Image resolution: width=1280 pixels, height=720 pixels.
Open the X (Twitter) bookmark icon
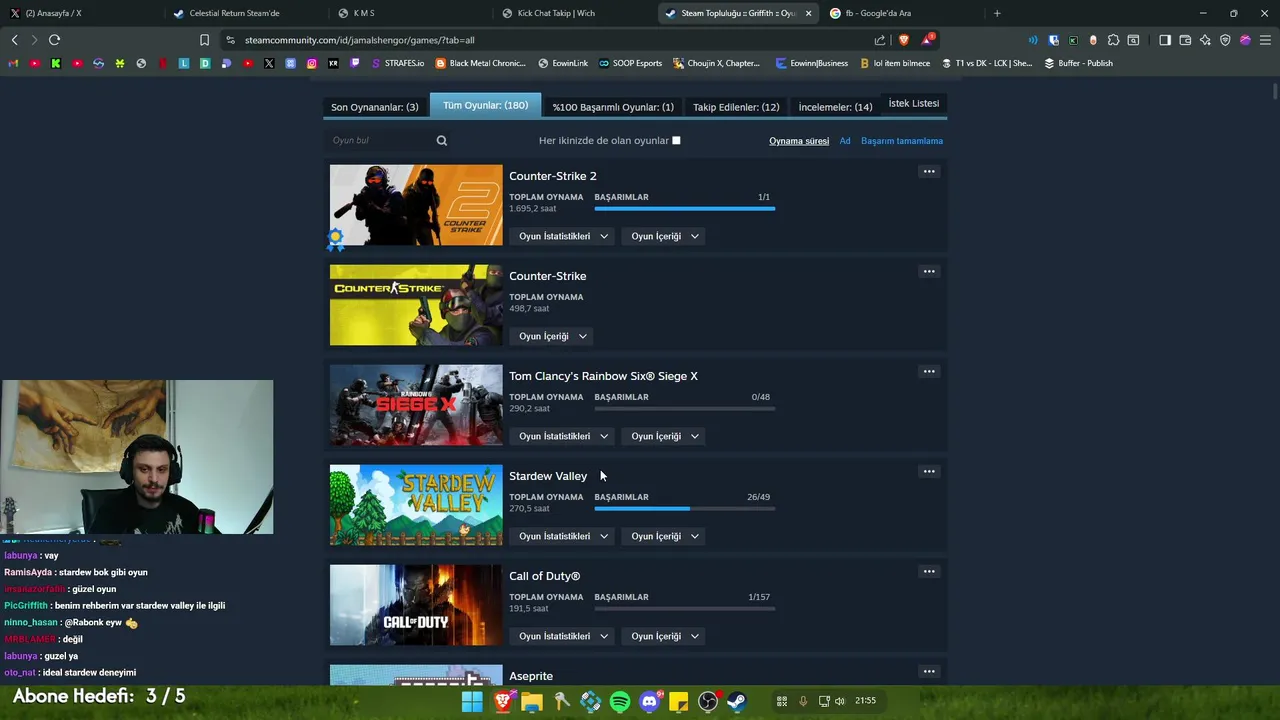click(x=269, y=63)
